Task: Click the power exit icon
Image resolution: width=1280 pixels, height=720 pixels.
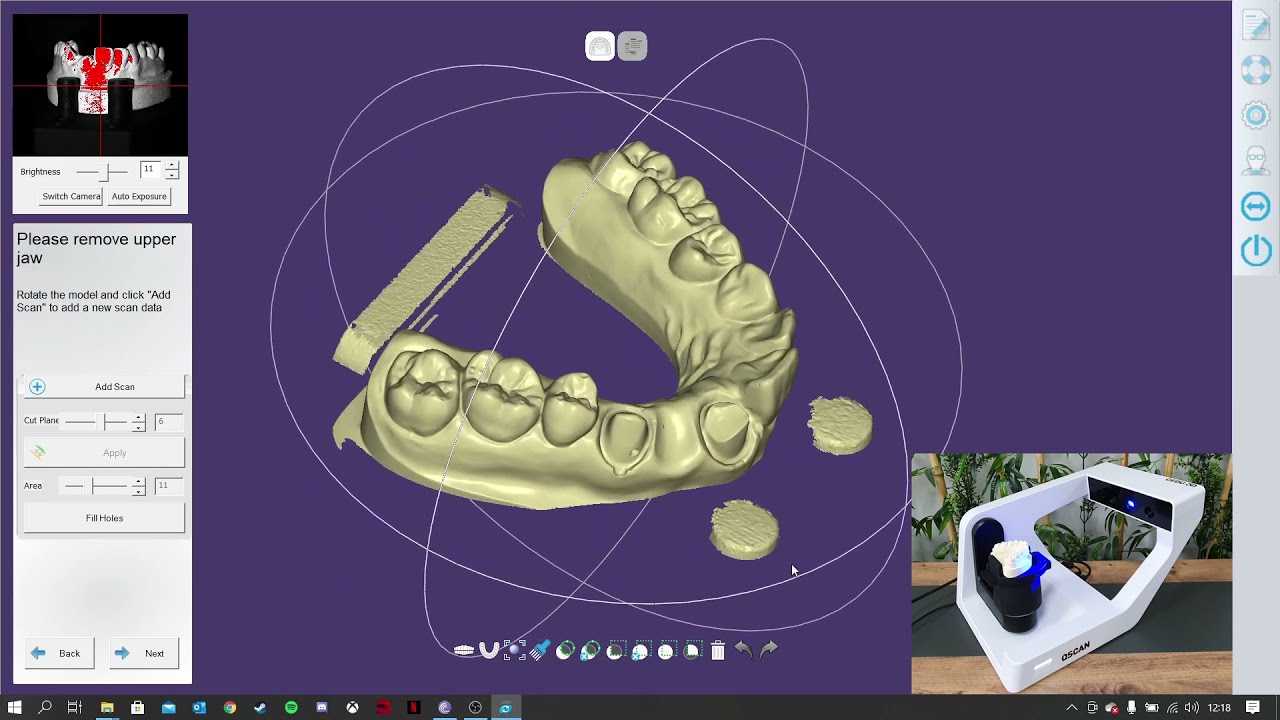Action: coord(1256,251)
